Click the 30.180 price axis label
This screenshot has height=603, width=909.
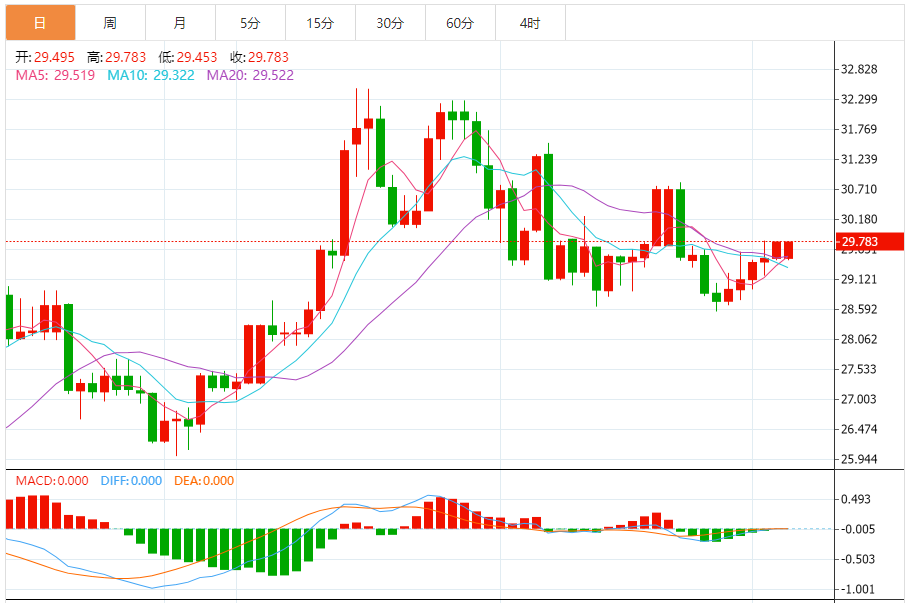tap(859, 219)
